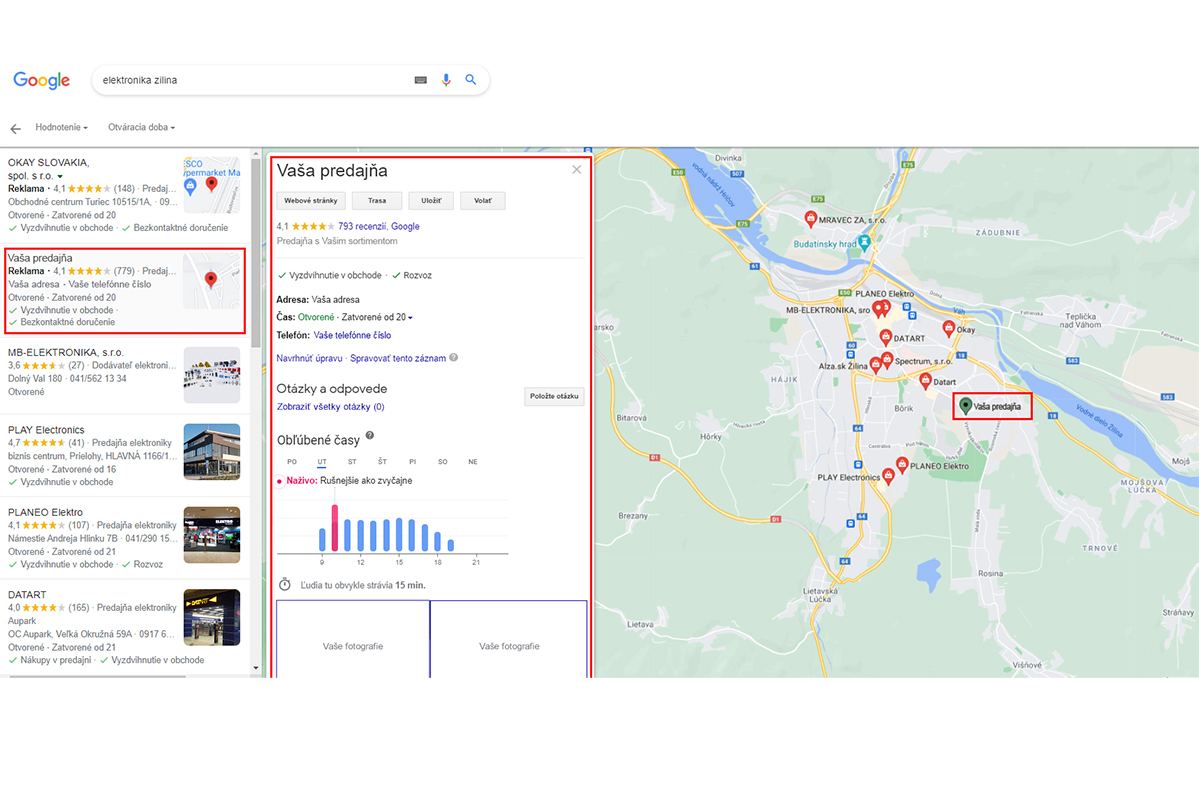Click green Vaša predajňa map marker

pyautogui.click(x=966, y=406)
